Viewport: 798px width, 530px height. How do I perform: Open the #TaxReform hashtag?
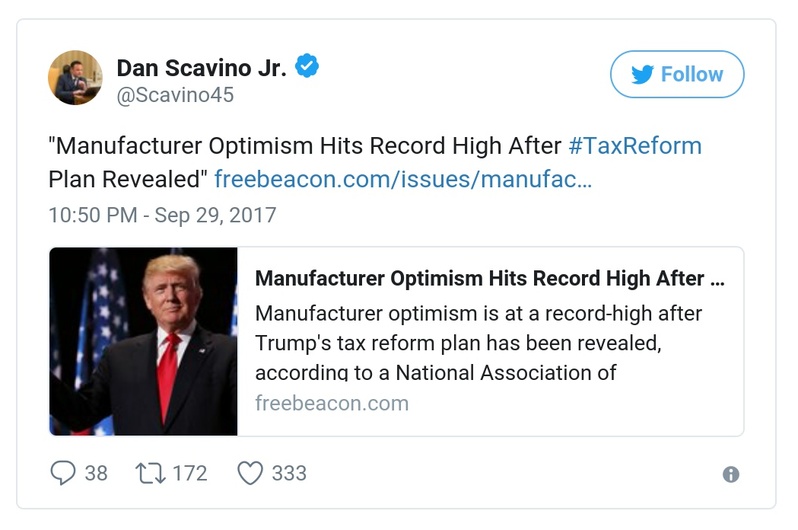(x=635, y=145)
